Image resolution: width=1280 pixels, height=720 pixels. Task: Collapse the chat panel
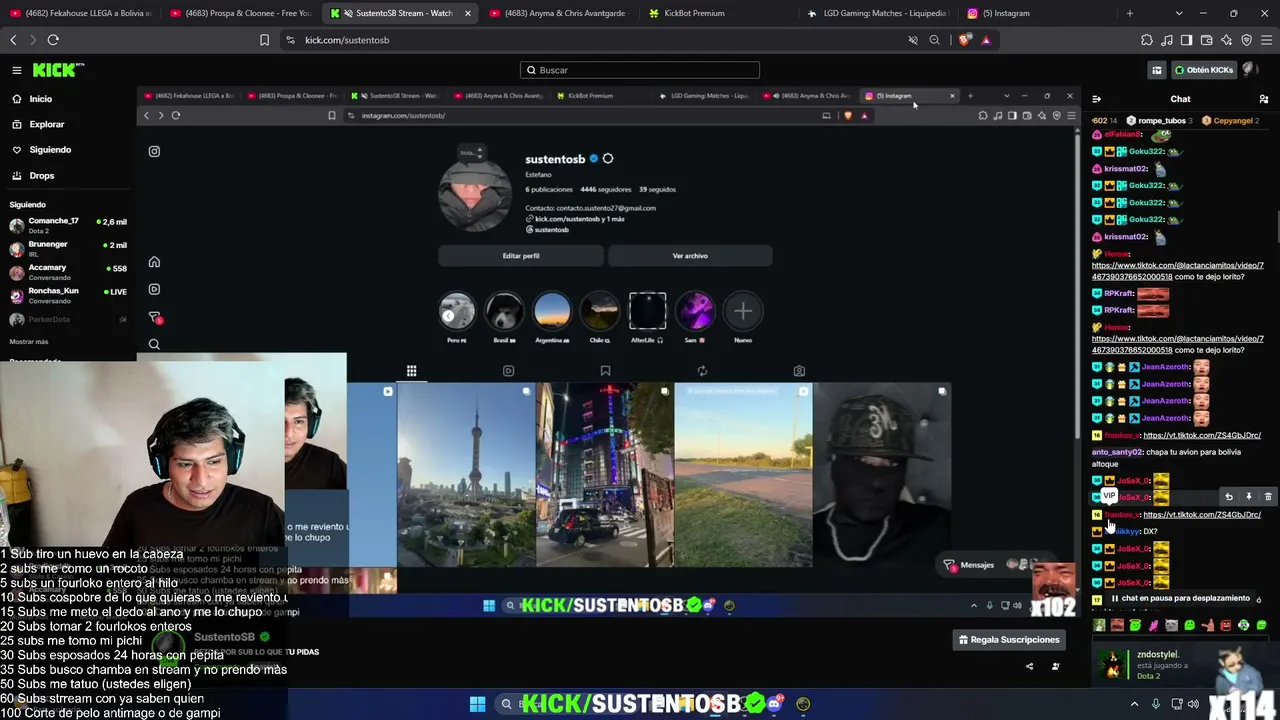[x=1097, y=99]
